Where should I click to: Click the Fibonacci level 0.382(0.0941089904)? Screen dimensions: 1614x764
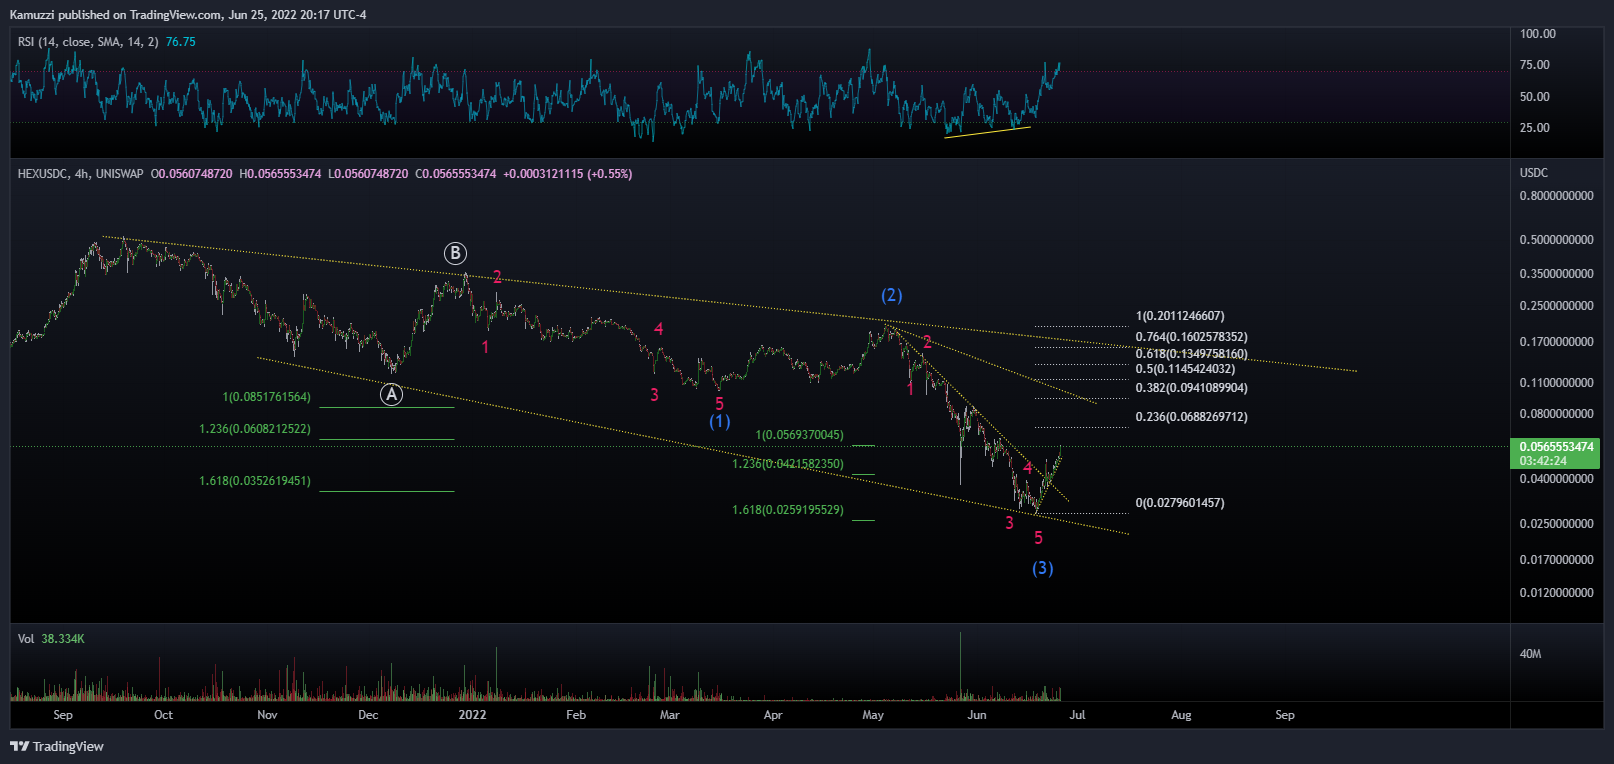[x=1192, y=388]
